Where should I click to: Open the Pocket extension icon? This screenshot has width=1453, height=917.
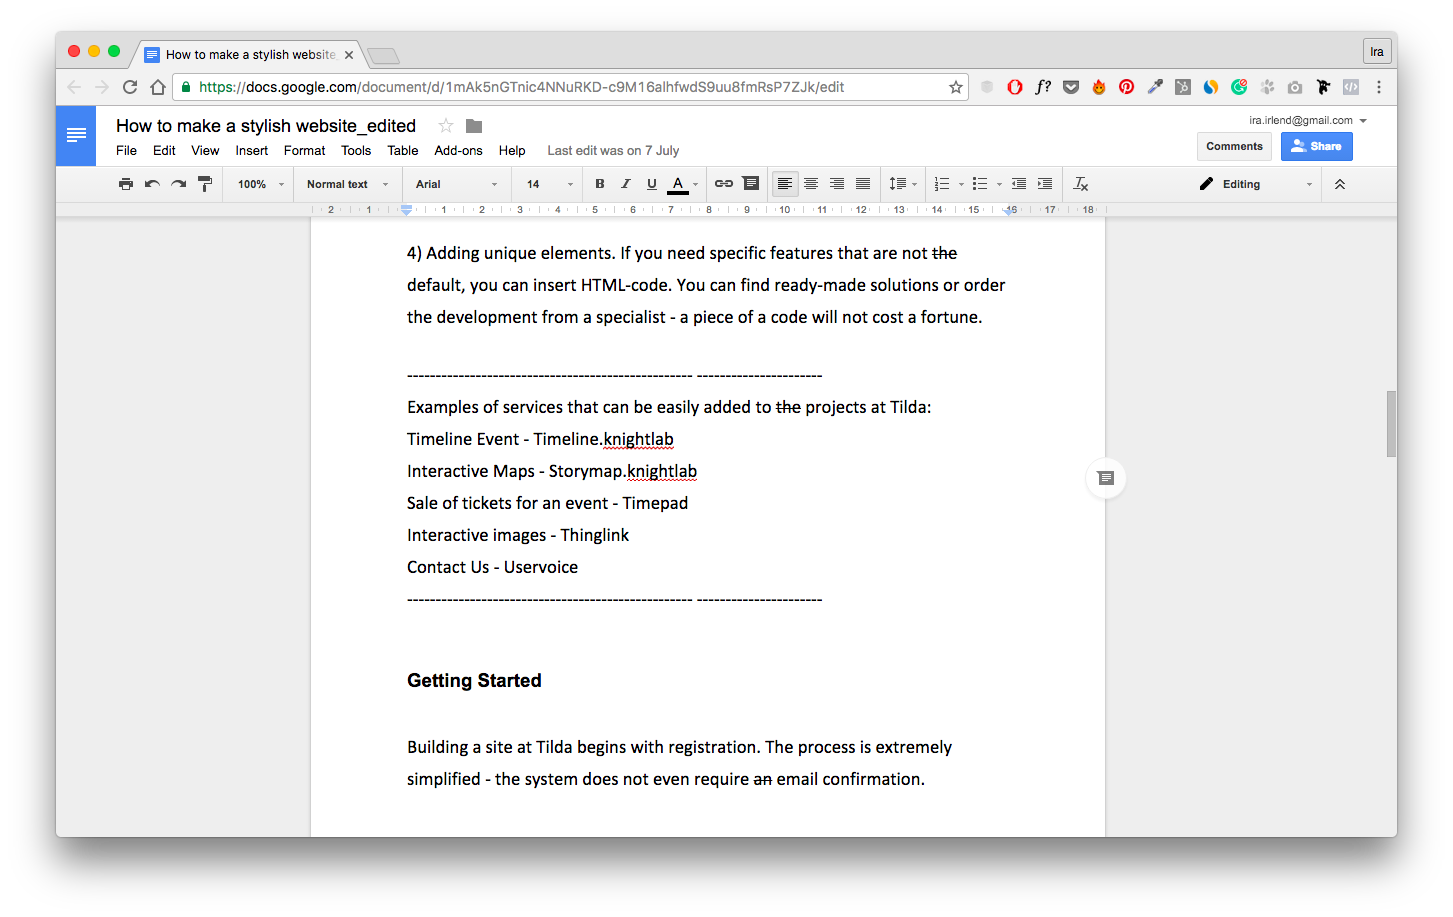click(x=1071, y=87)
